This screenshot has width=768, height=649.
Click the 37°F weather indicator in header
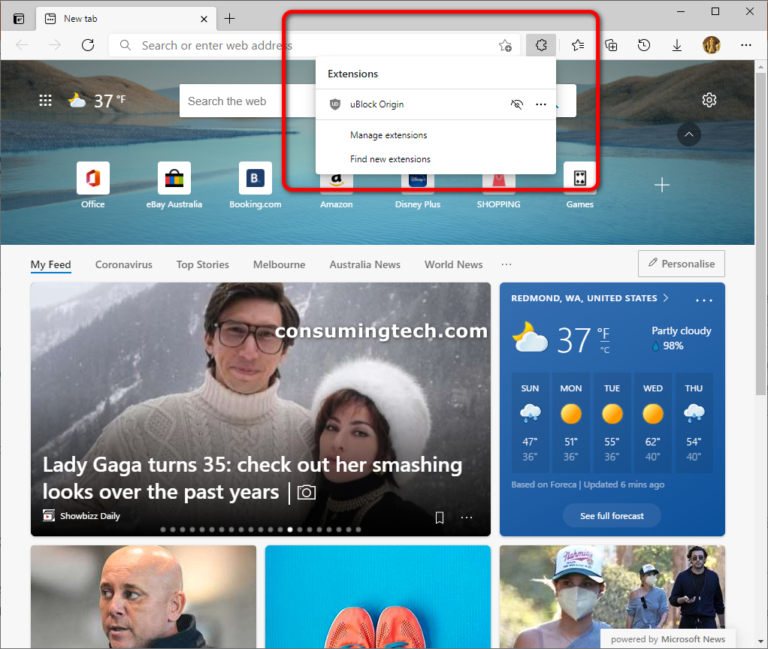coord(97,101)
